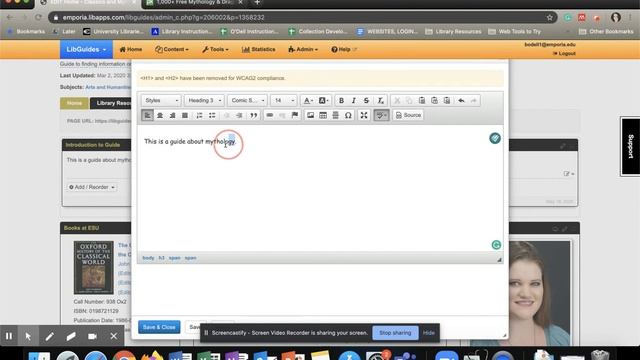The height and width of the screenshot is (360, 640).
Task: Open the Styles dropdown
Action: coord(162,100)
